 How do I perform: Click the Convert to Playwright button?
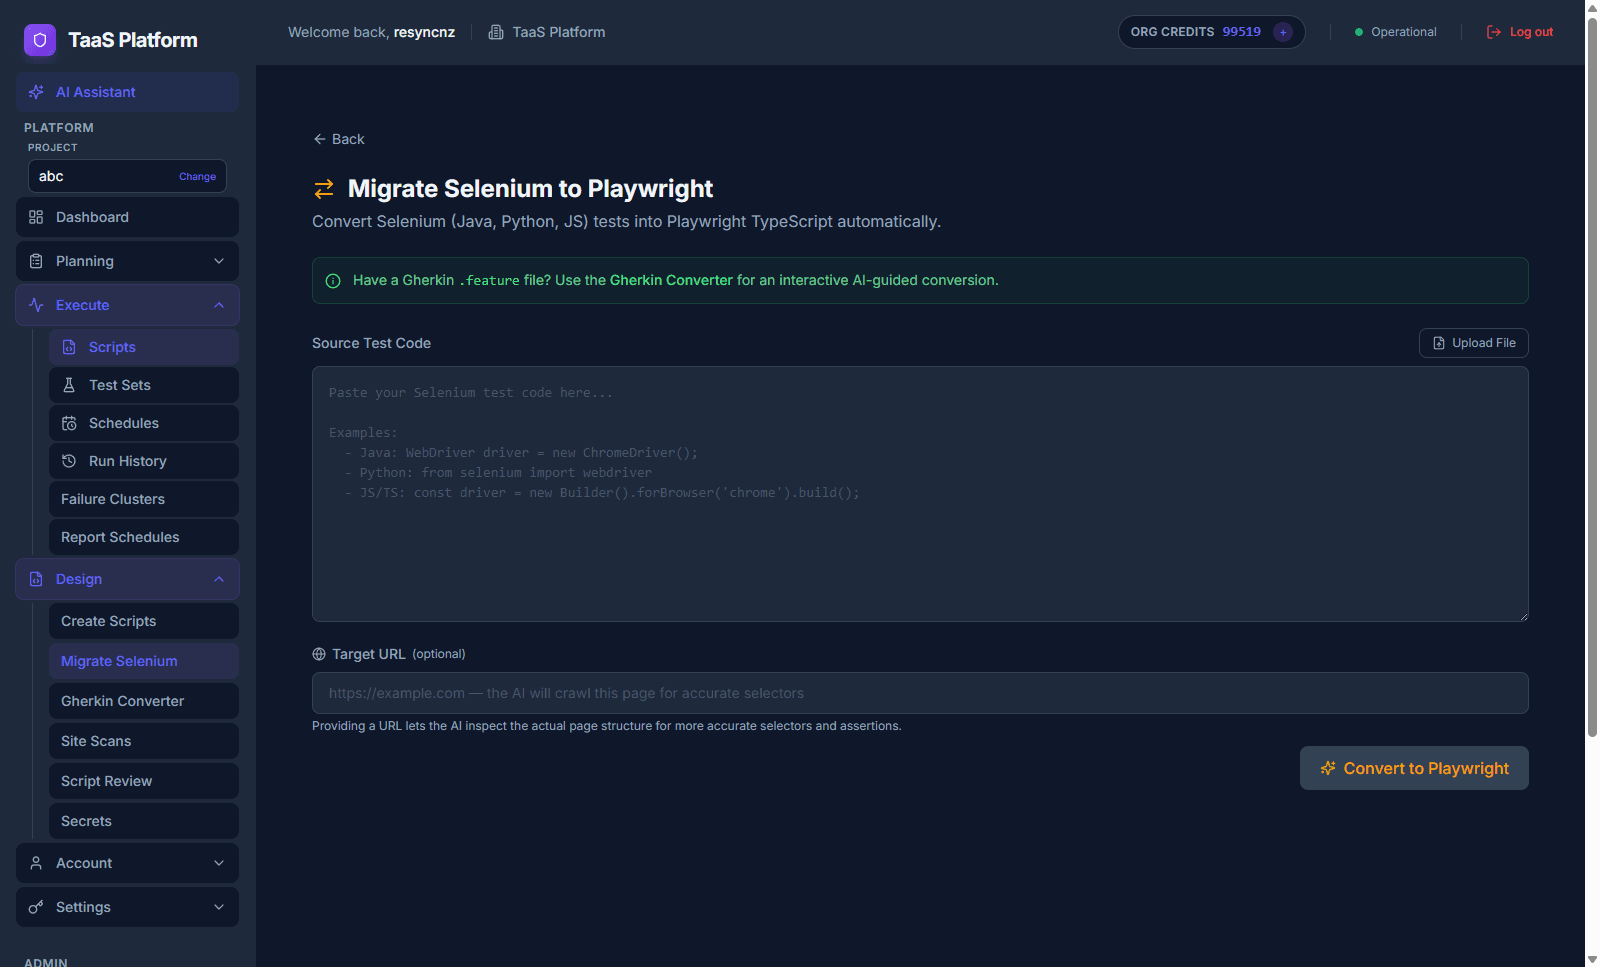click(1413, 768)
